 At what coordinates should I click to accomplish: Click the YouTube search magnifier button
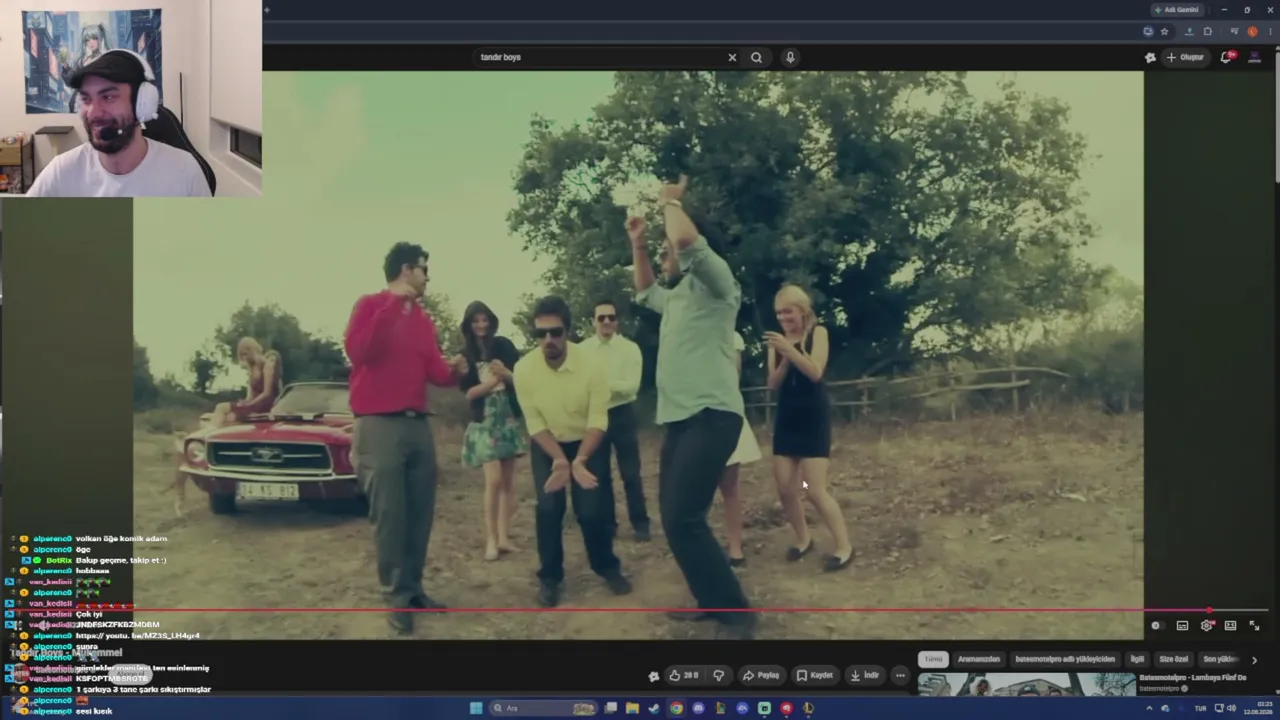[756, 57]
